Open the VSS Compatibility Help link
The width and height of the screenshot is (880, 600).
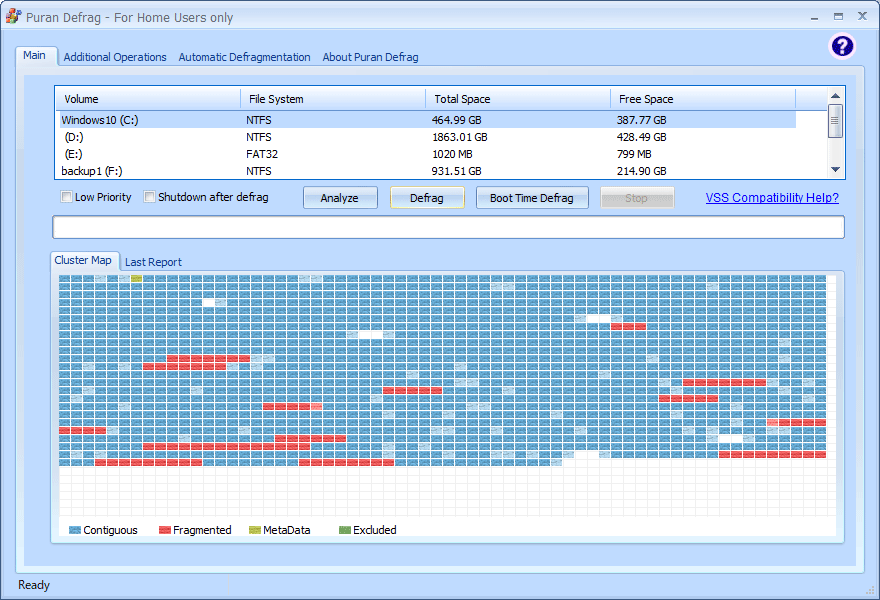[772, 198]
